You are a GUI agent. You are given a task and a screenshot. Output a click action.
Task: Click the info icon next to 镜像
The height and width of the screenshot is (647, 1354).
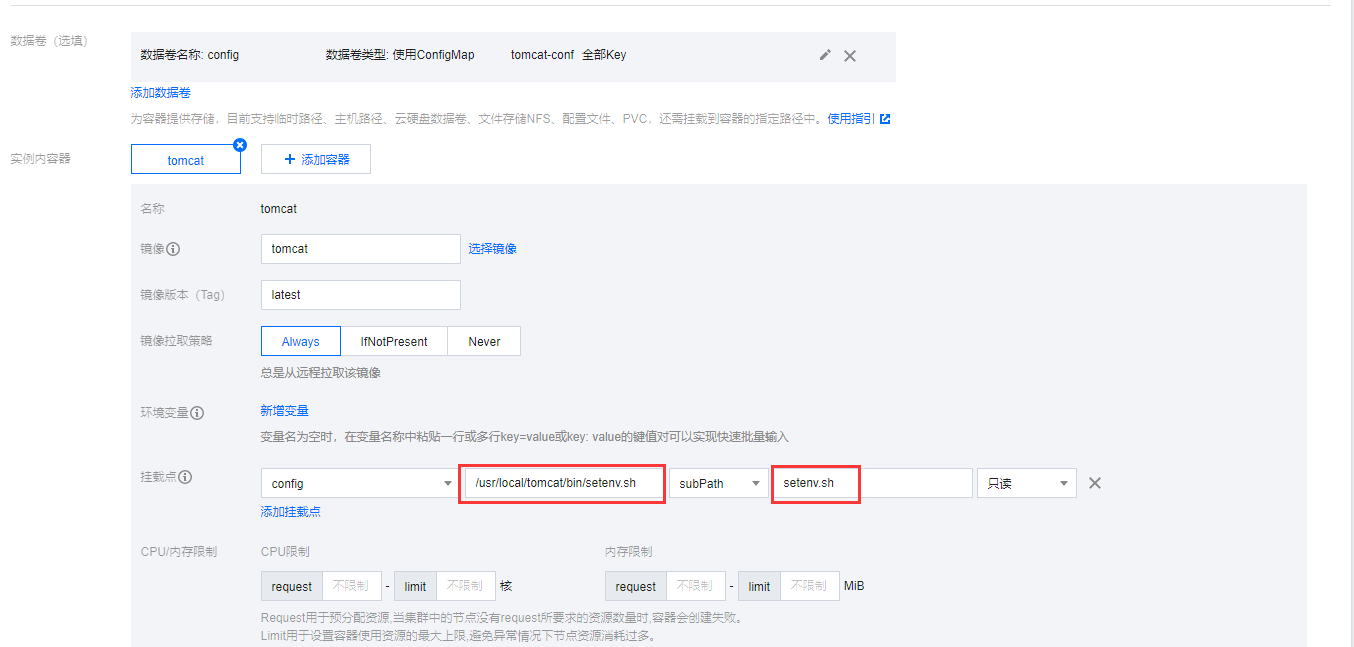(174, 249)
